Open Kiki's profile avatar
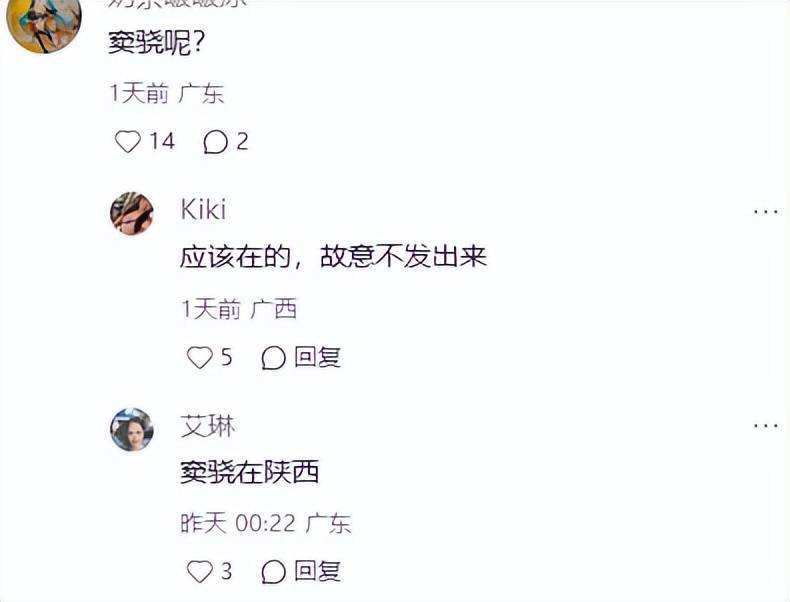Screen dimensions: 790x602 (132, 213)
